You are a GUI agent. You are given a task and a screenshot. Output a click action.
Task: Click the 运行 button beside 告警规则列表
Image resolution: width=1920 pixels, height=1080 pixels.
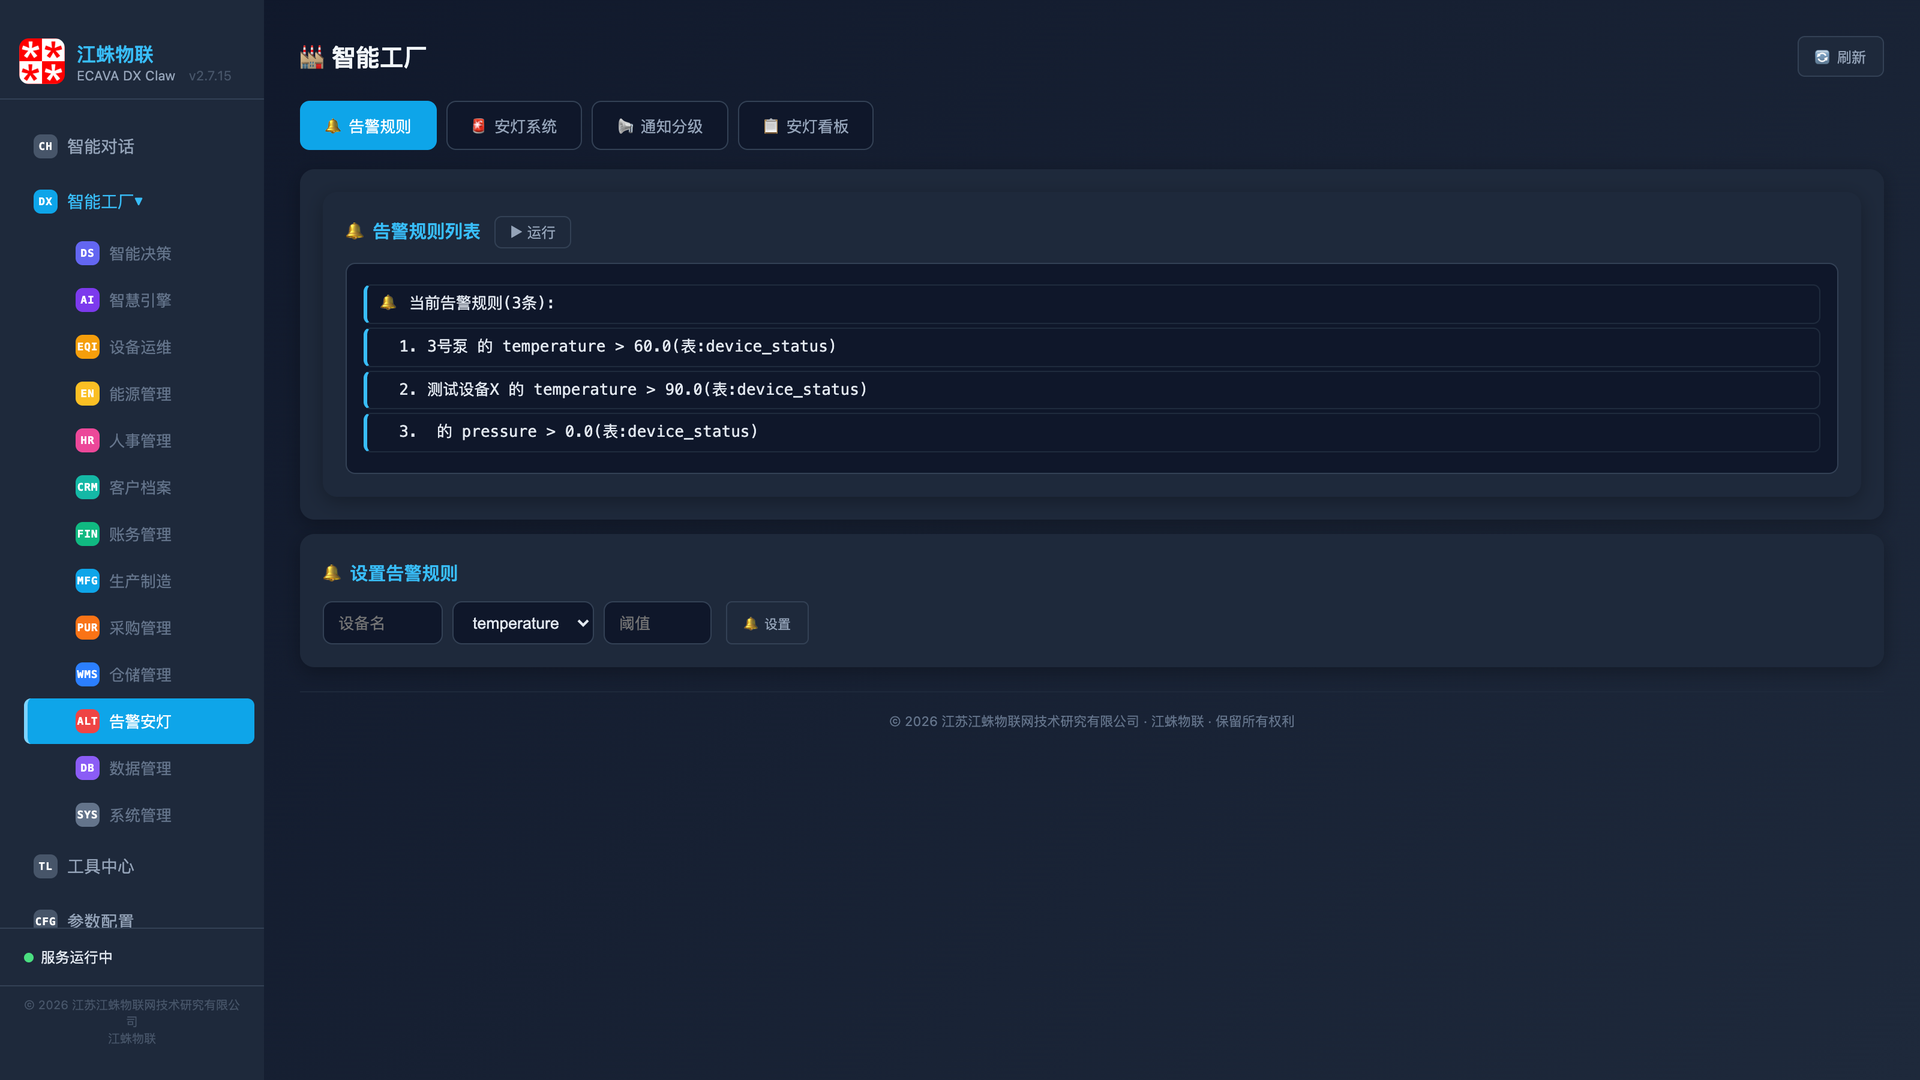(x=532, y=232)
